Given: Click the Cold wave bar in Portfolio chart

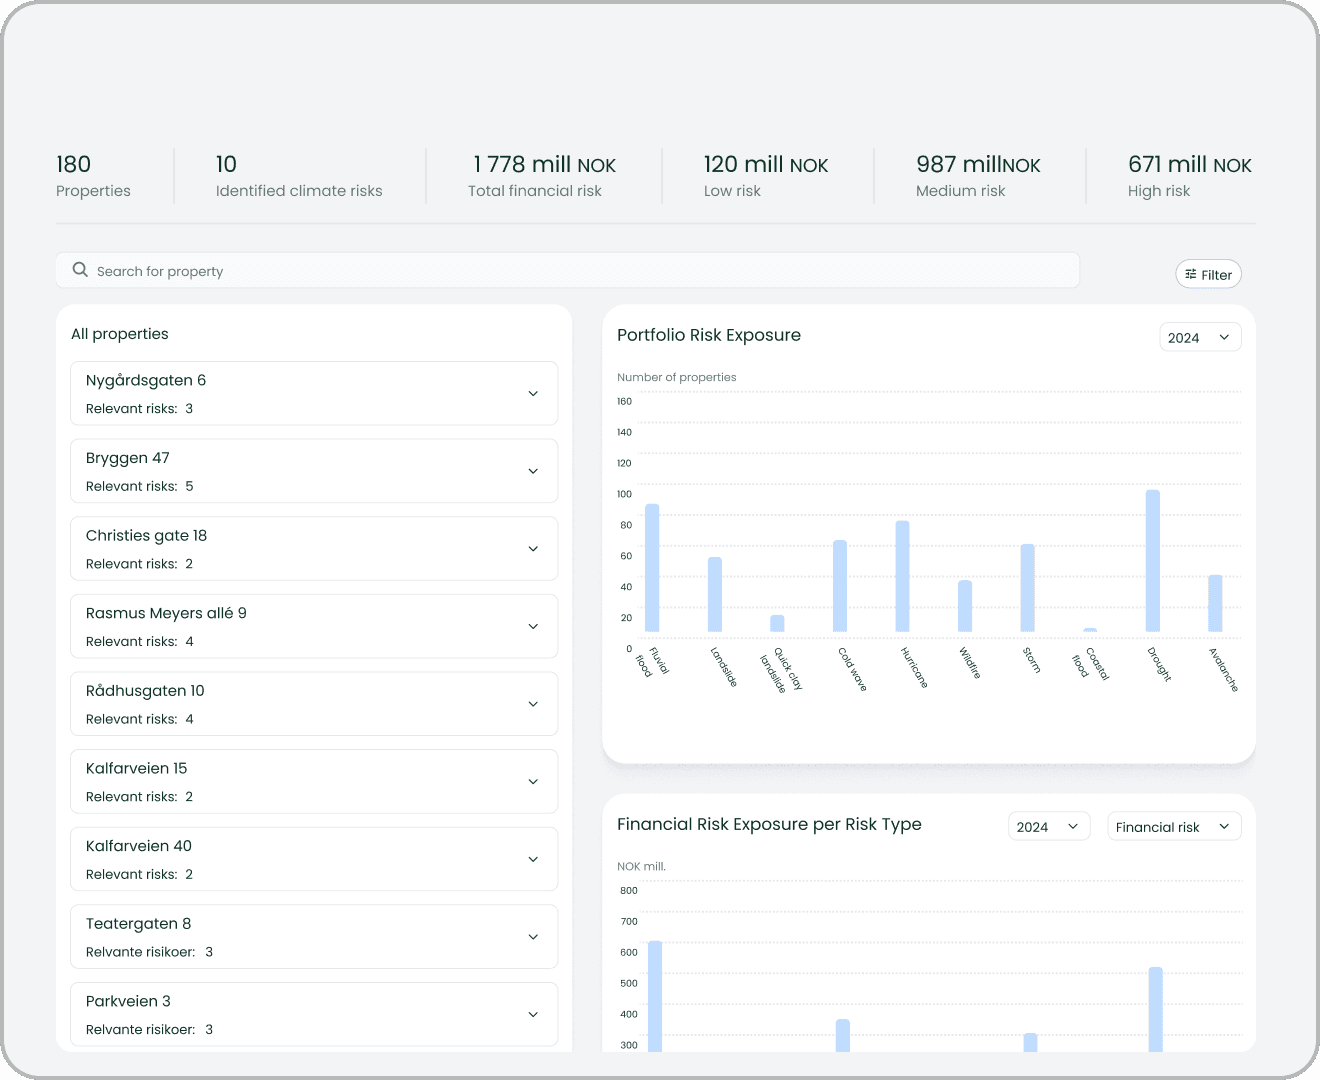Looking at the screenshot, I should (x=840, y=586).
